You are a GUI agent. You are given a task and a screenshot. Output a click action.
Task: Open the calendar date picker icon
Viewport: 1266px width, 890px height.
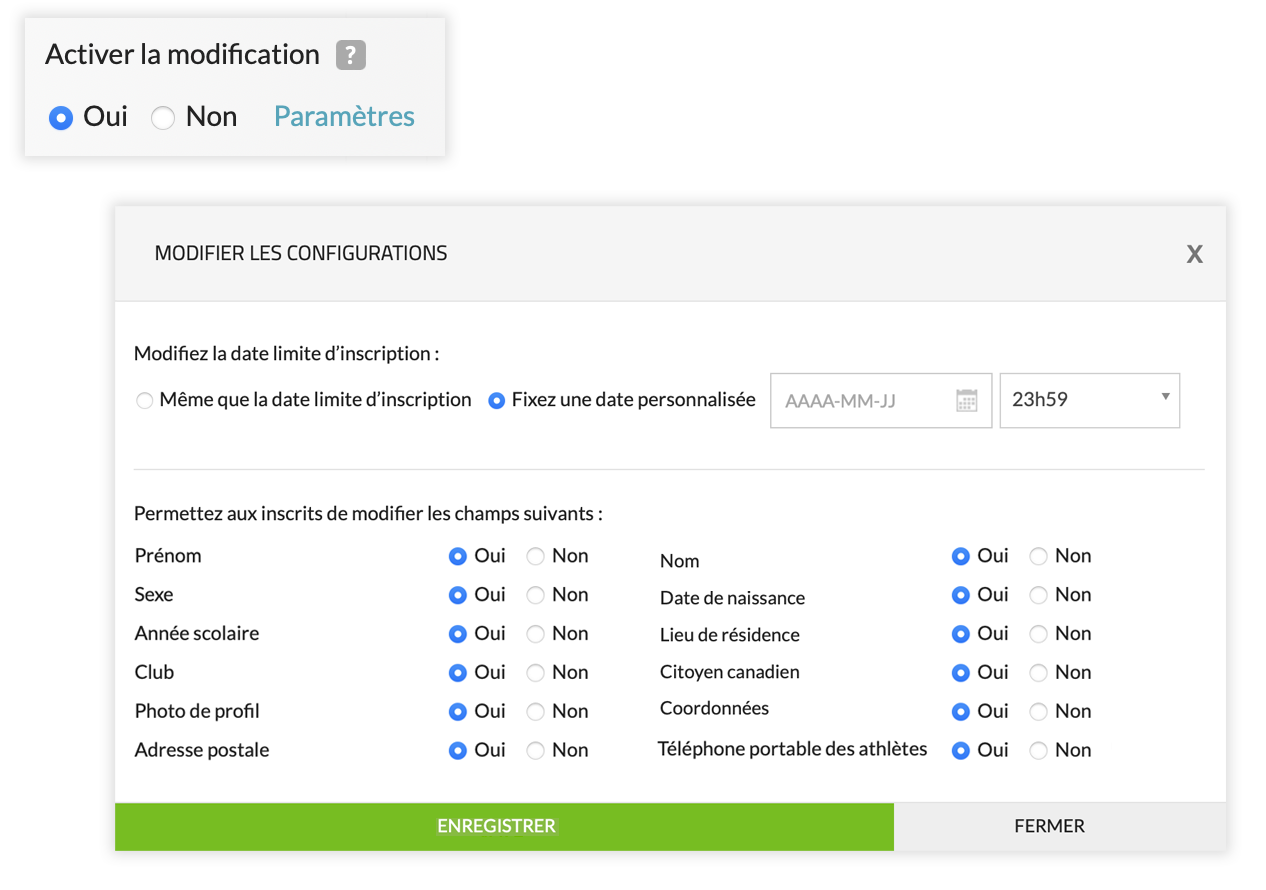[x=966, y=400]
